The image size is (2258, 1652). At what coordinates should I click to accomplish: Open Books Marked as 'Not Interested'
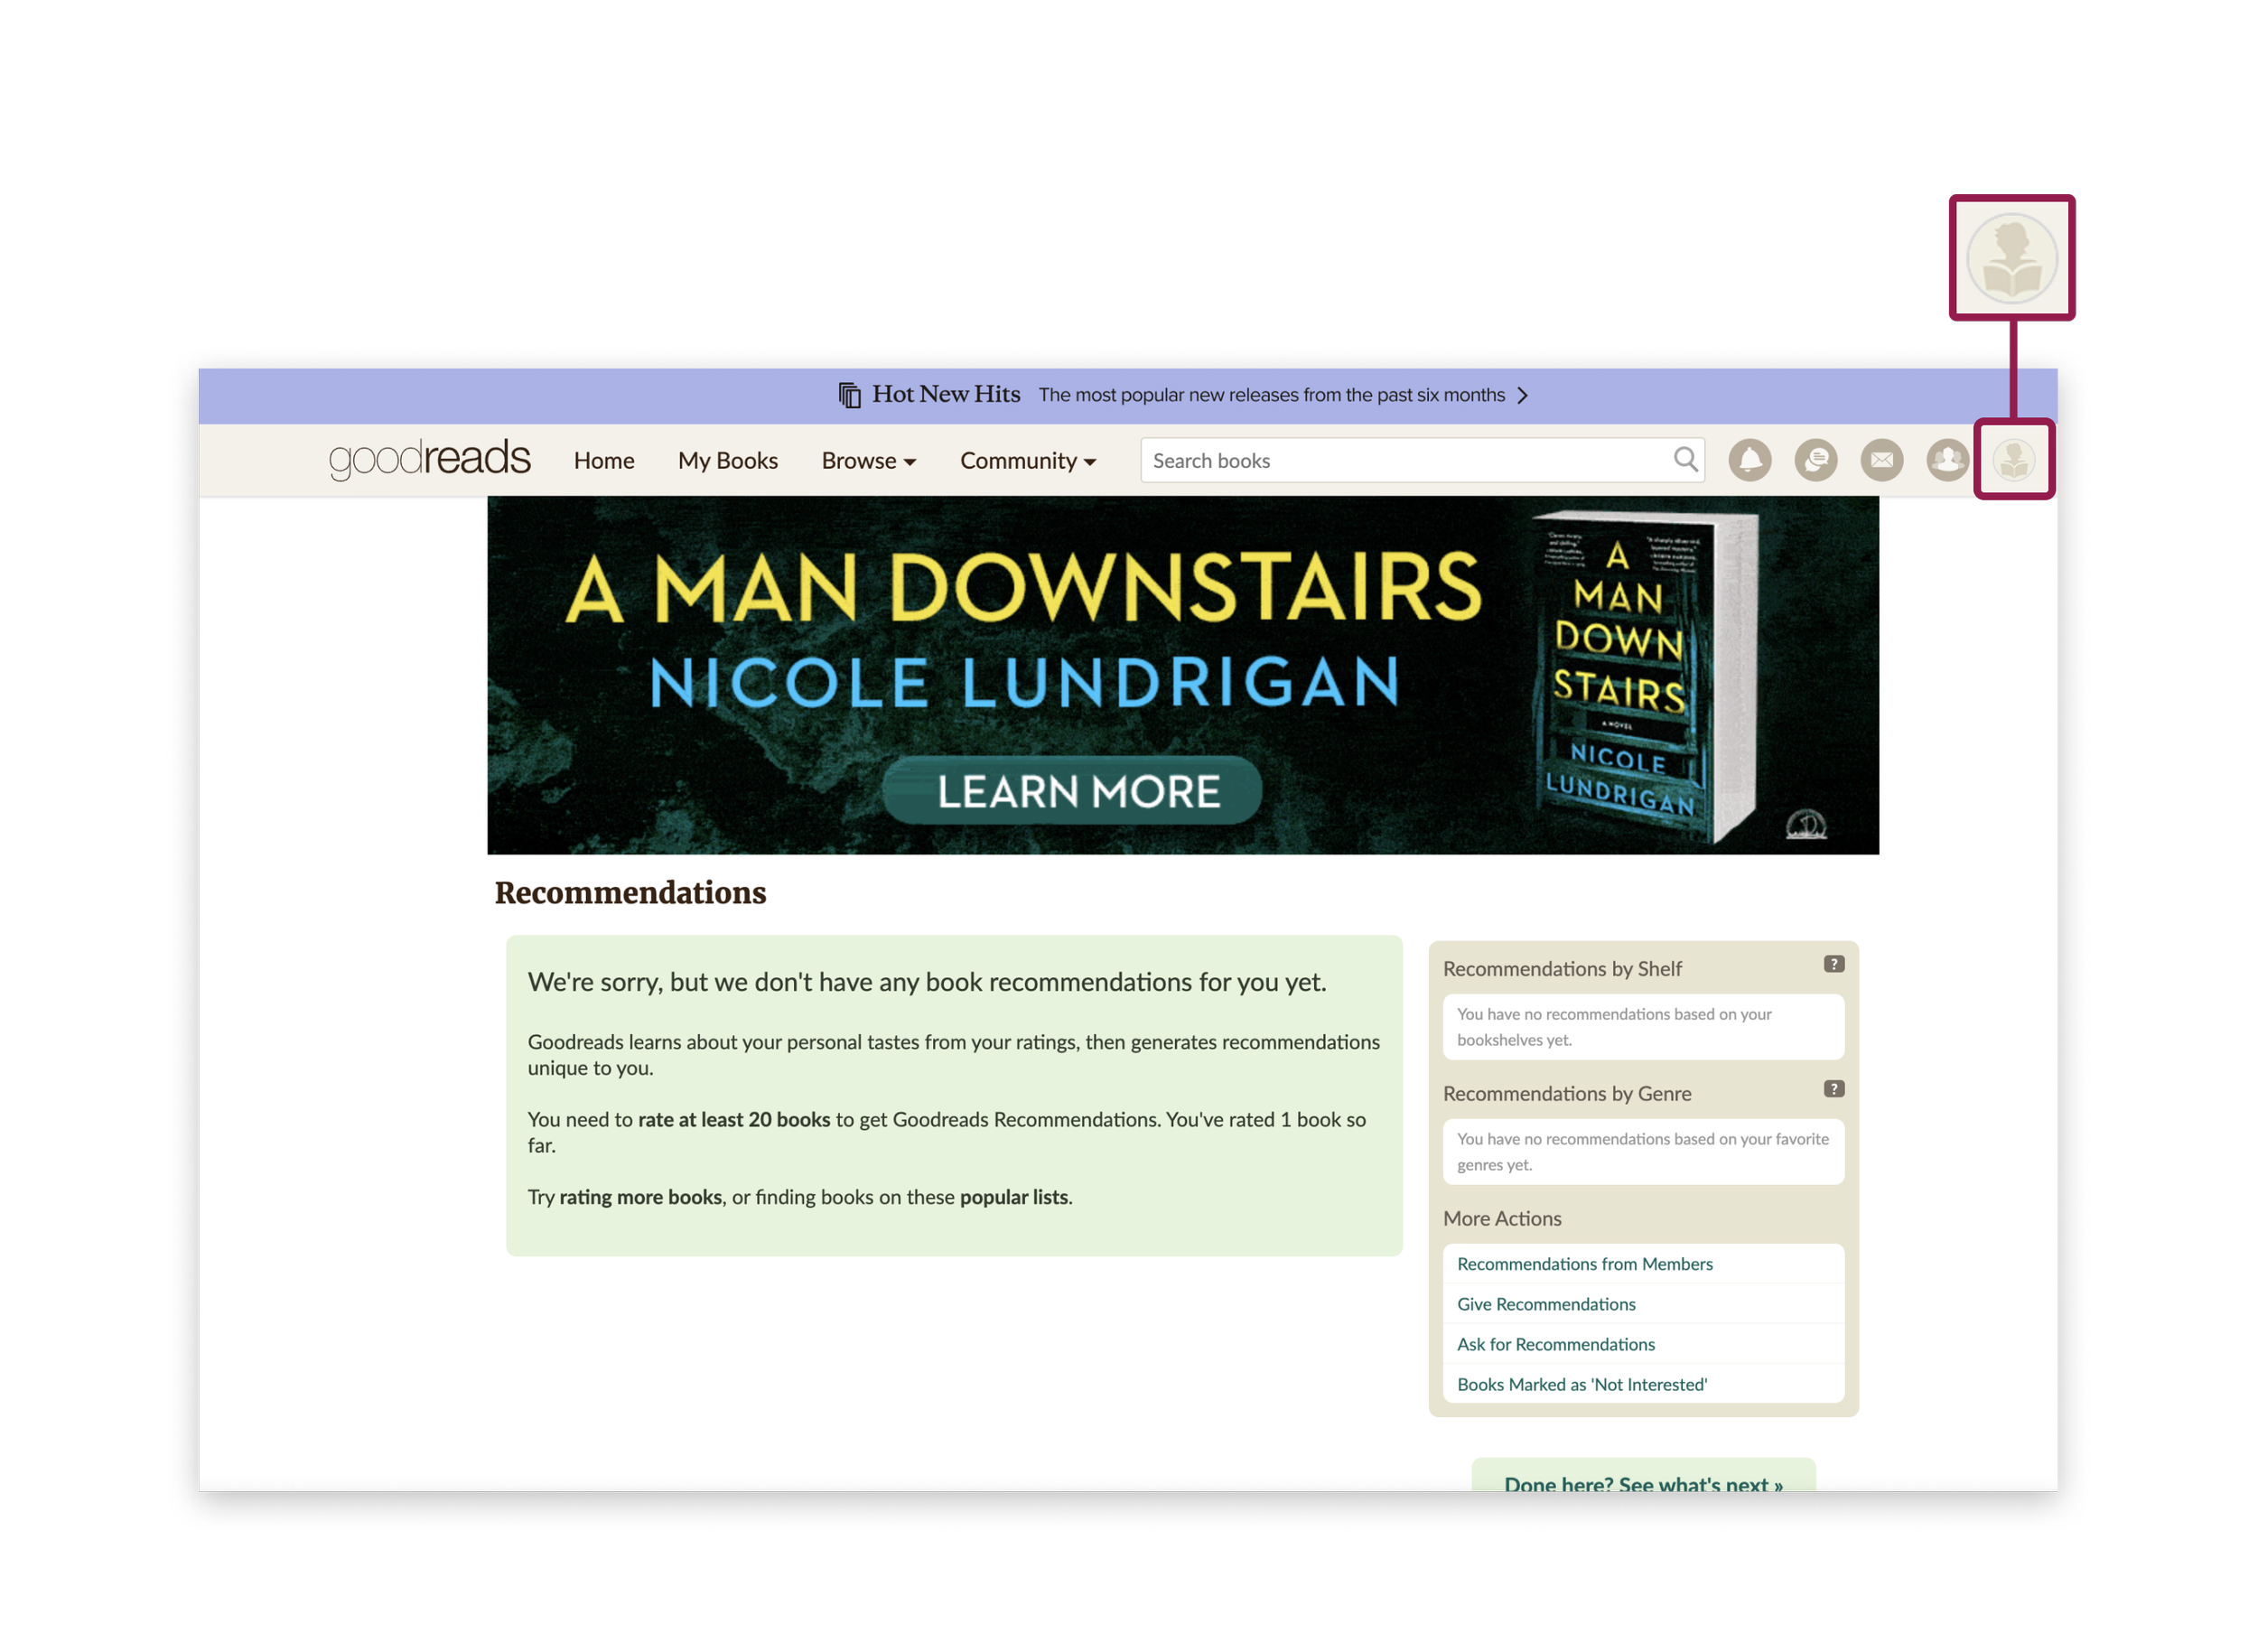pyautogui.click(x=1582, y=1384)
